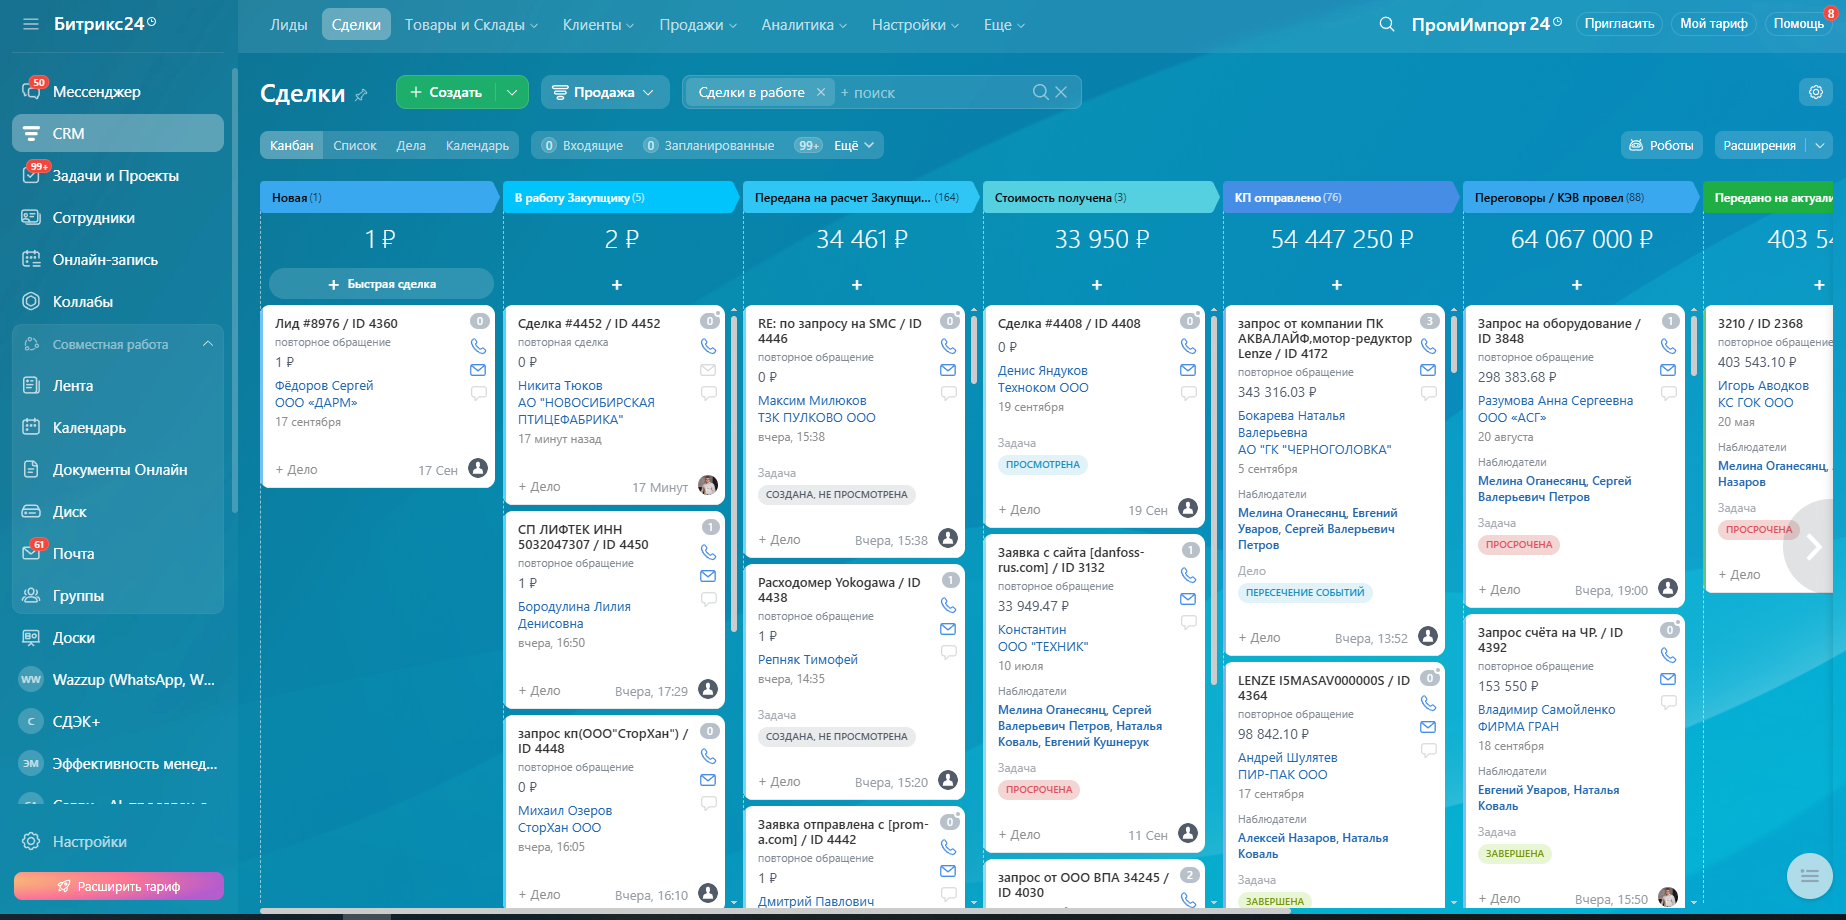Open the Расширения dropdown arrow

pos(1820,146)
